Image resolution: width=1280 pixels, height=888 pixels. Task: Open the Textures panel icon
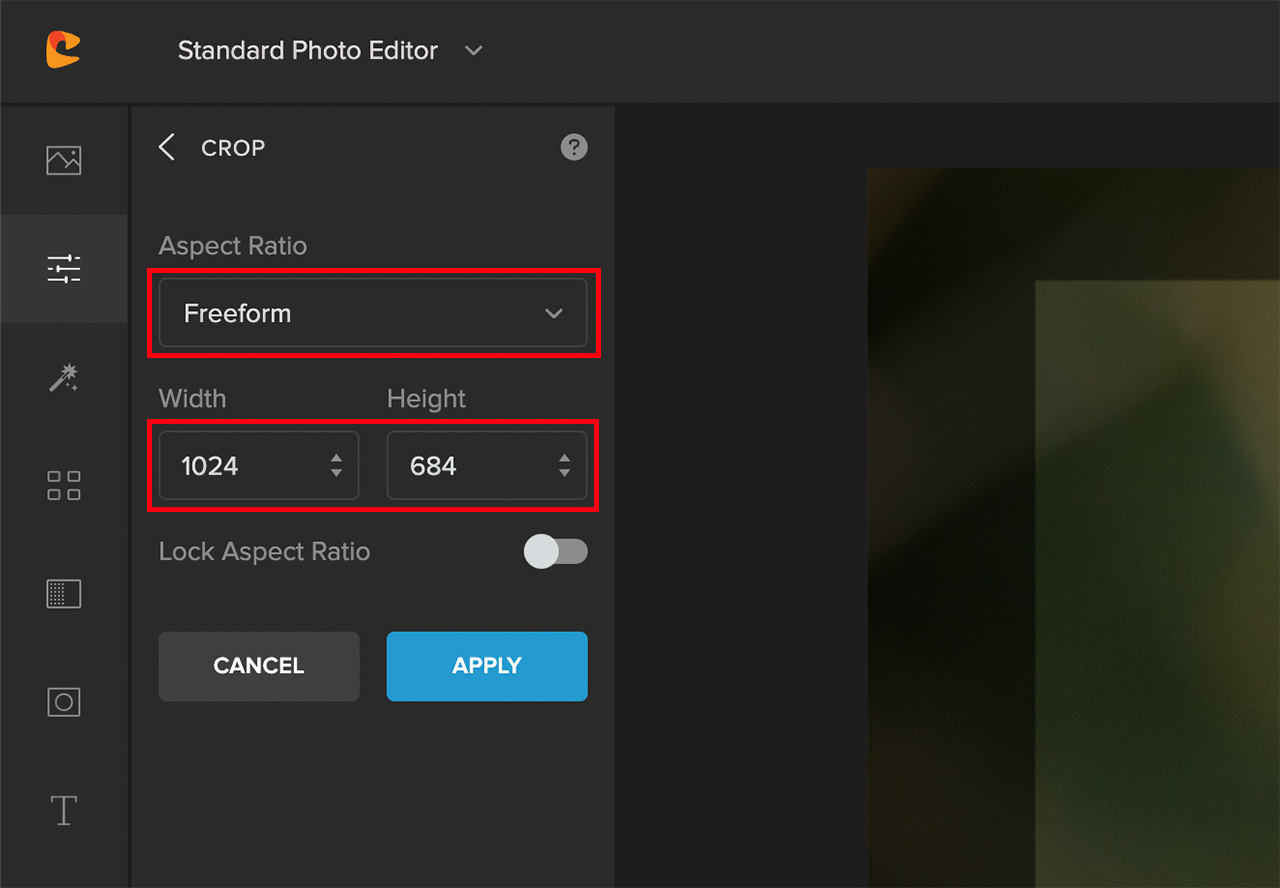[63, 593]
